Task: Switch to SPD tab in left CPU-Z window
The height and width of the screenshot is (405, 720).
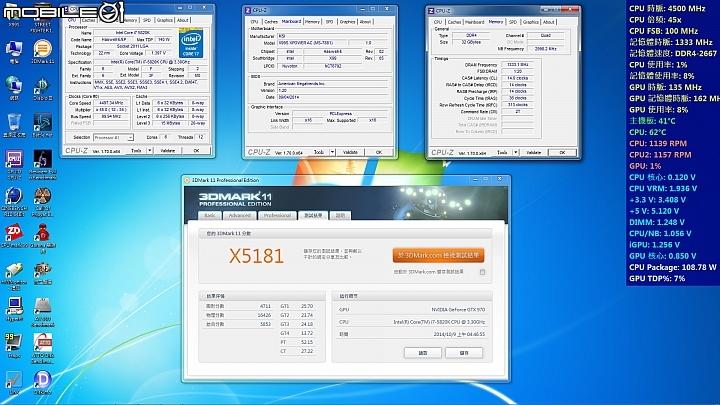Action: 146,20
